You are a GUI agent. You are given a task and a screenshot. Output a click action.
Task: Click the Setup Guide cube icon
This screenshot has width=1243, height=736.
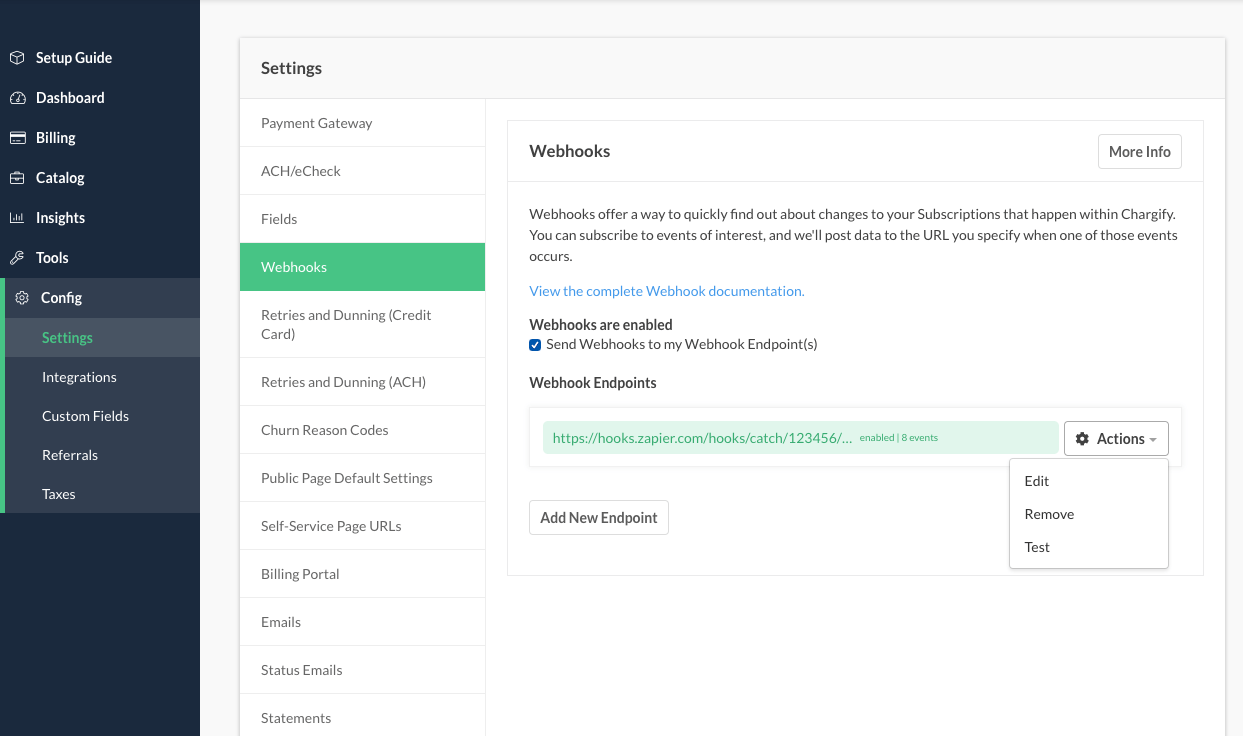click(17, 58)
